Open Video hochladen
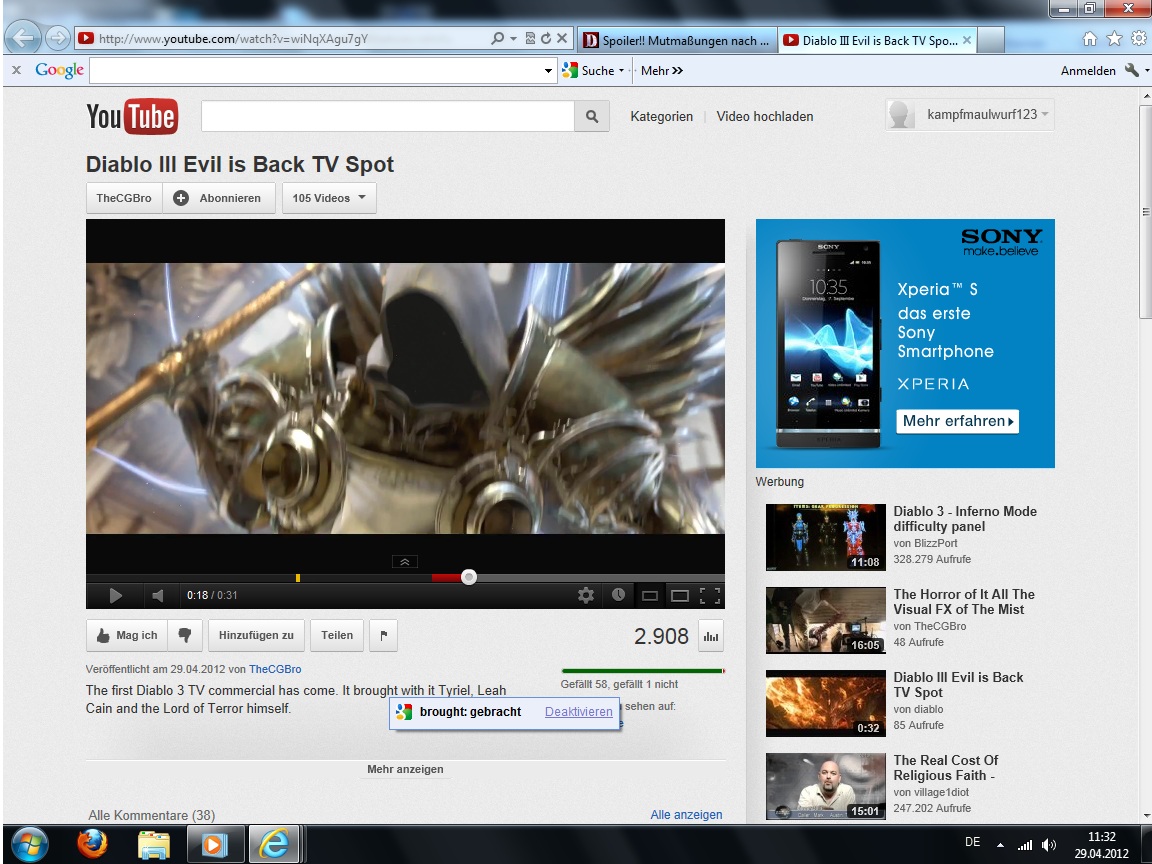Image resolution: width=1152 pixels, height=864 pixels. tap(765, 116)
